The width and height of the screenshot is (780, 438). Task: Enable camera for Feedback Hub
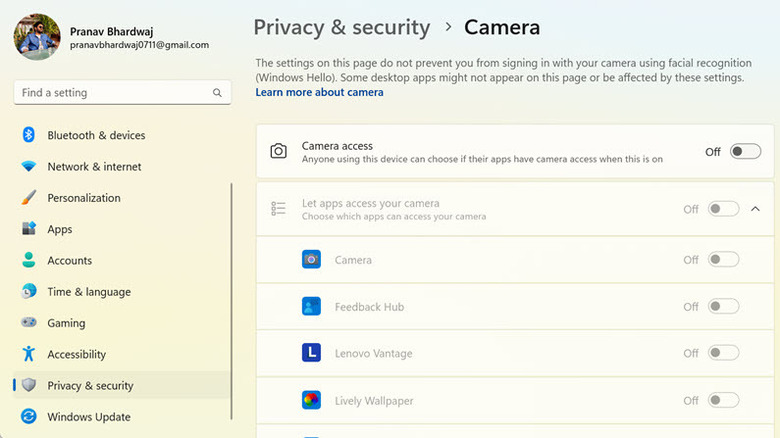point(723,306)
